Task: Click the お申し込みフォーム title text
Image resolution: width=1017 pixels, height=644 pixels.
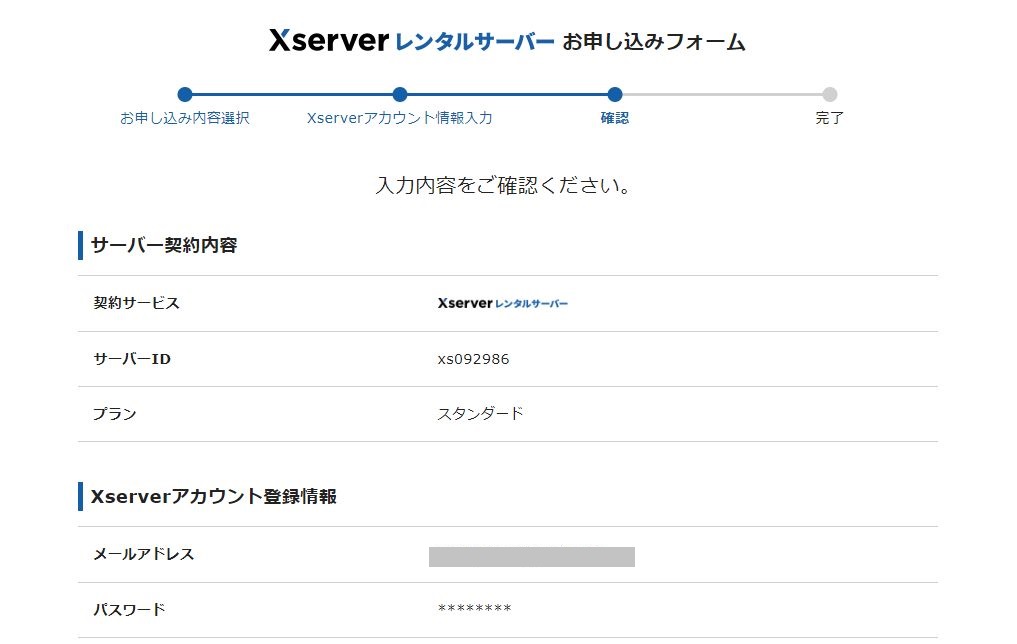Action: click(654, 42)
